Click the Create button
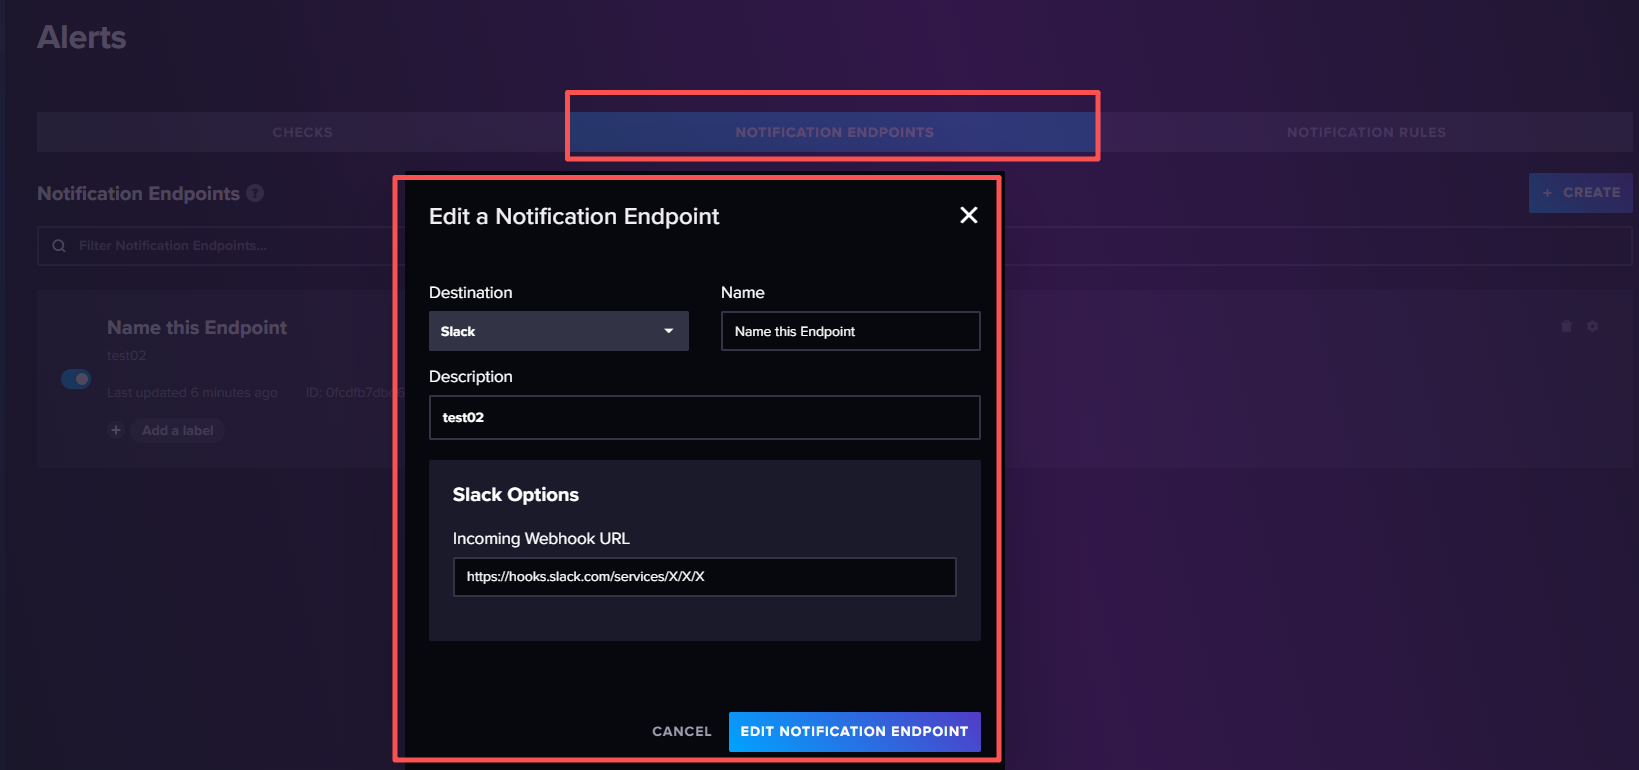 1580,193
